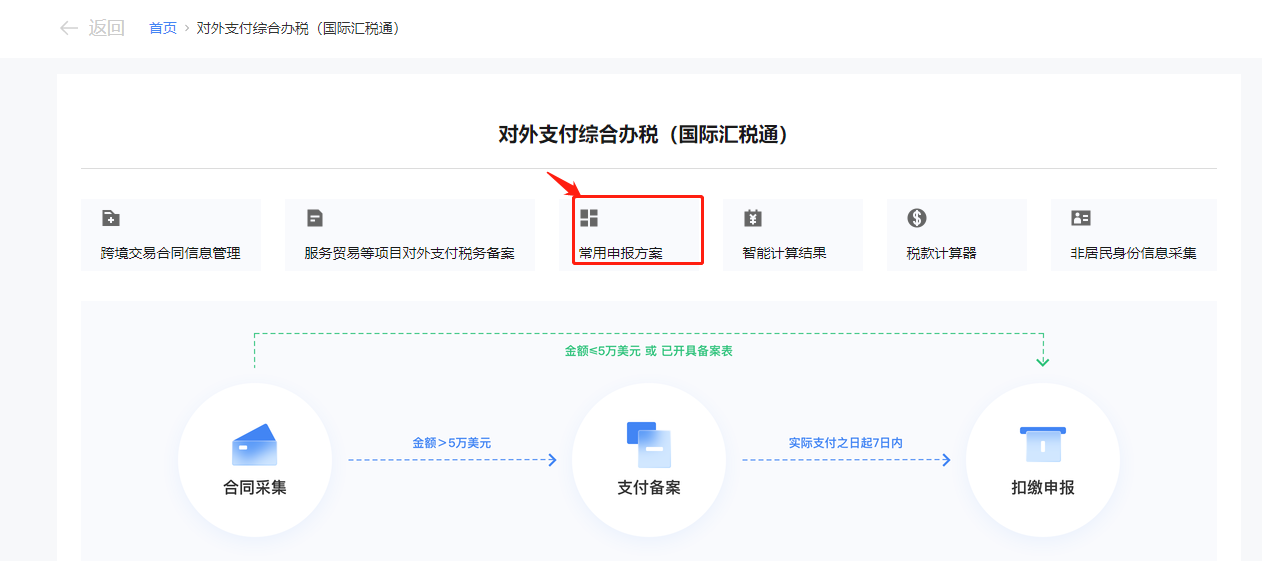Click the grid icon for 常用申报方案
Screen dimensions: 1262x561
point(589,218)
